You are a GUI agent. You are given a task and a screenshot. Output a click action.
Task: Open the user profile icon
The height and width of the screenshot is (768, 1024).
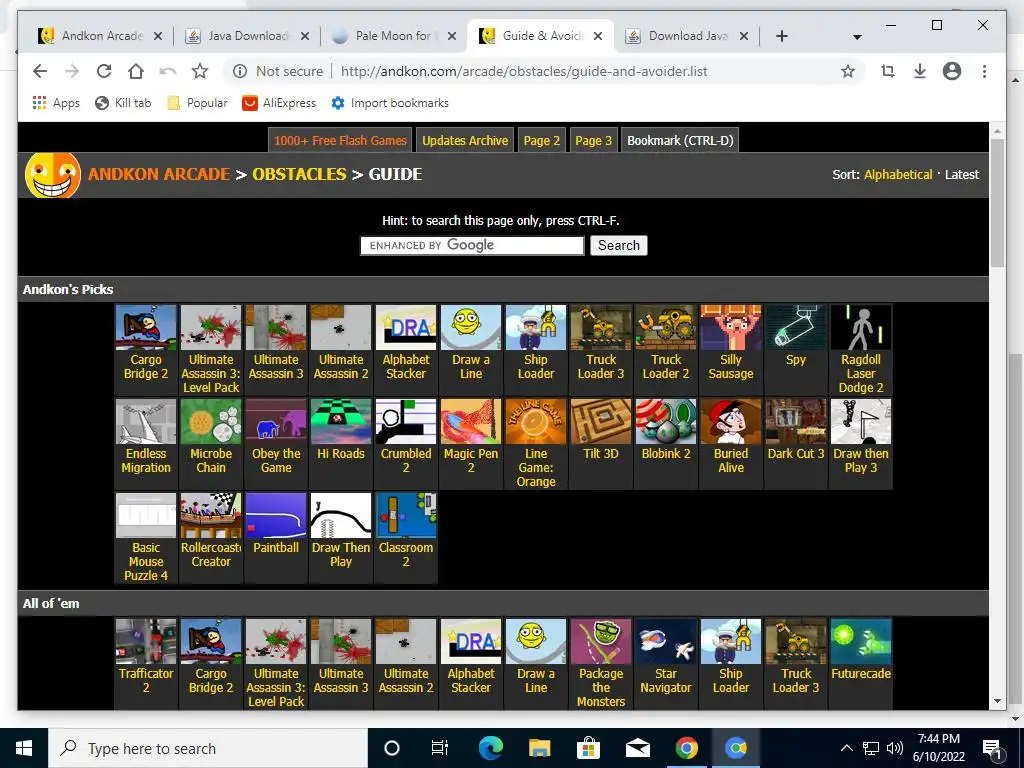[x=952, y=71]
